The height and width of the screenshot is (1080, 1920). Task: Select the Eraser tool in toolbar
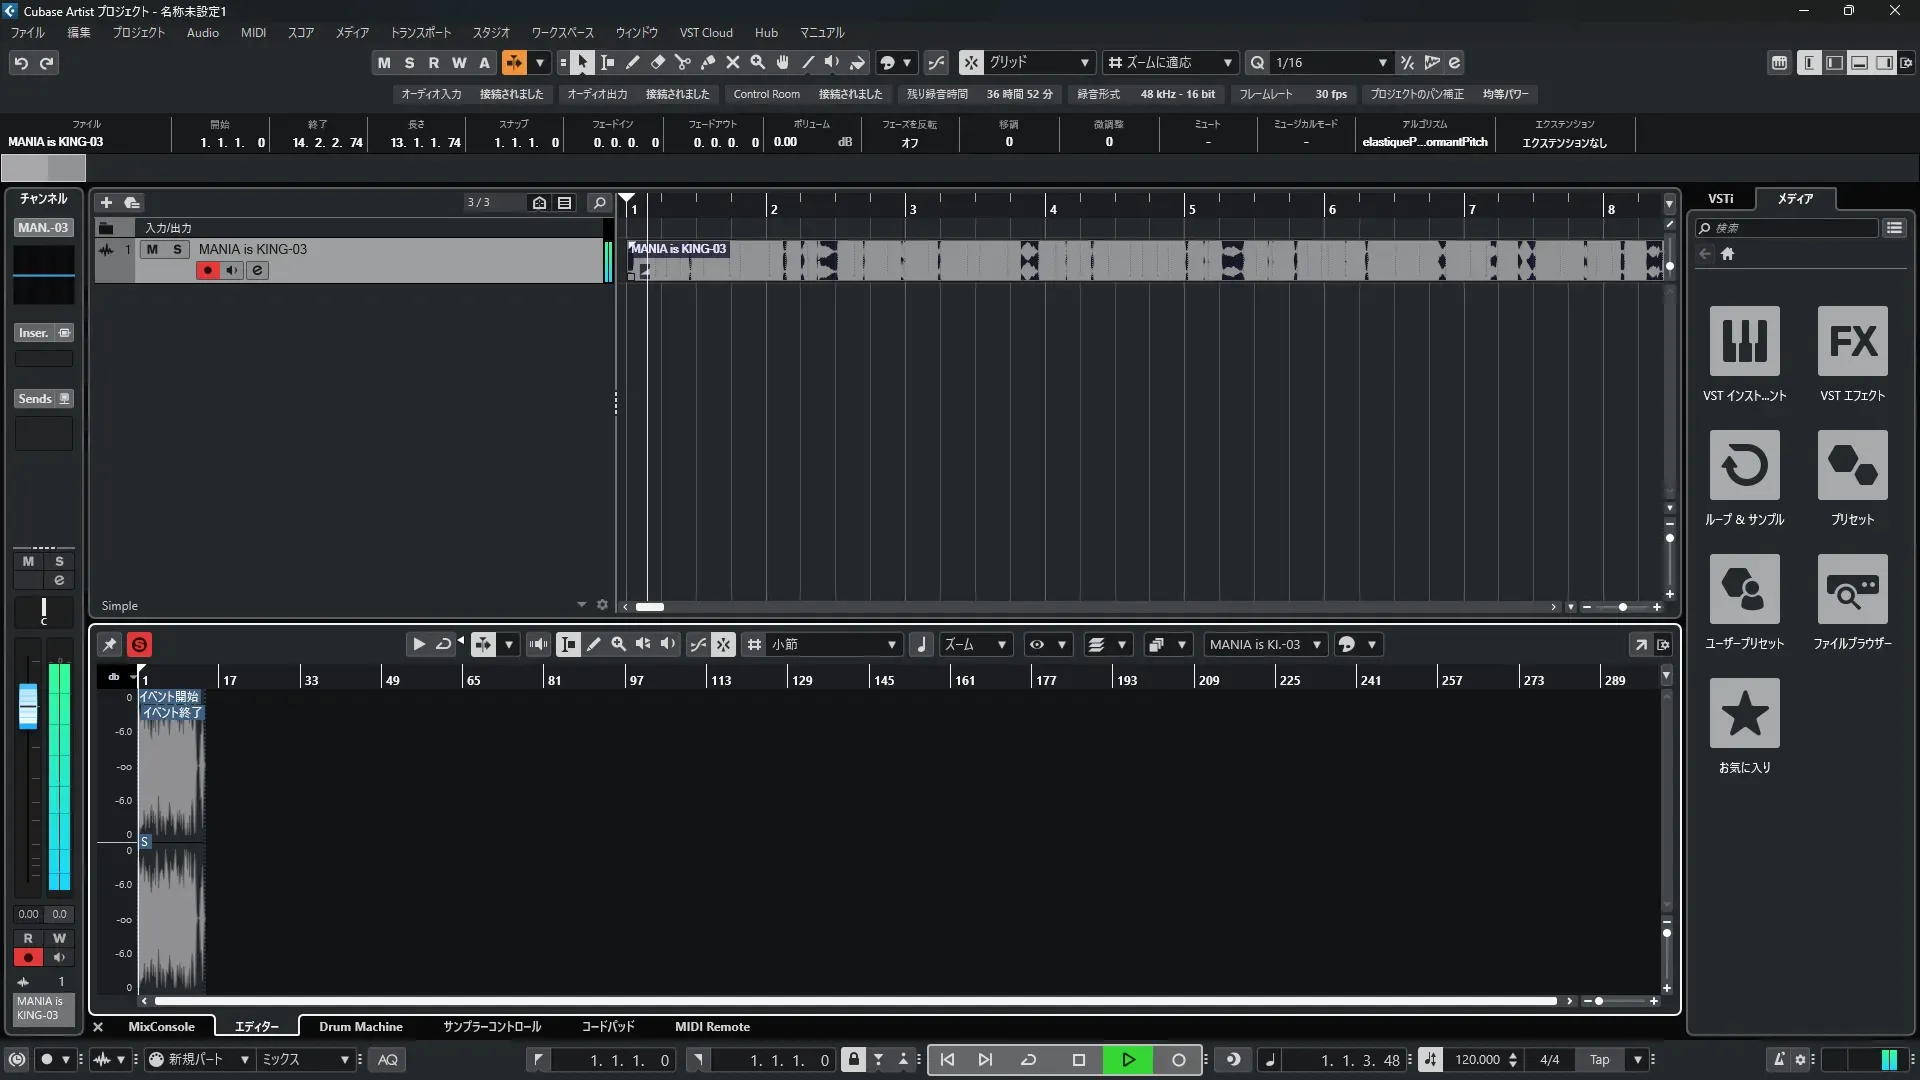click(x=657, y=63)
